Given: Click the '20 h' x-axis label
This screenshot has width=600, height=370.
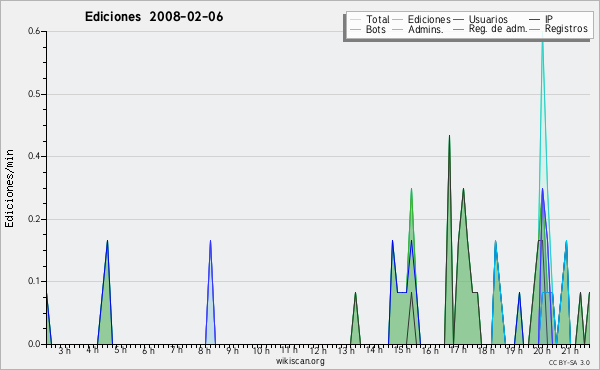Looking at the screenshot, I should coord(542,351).
